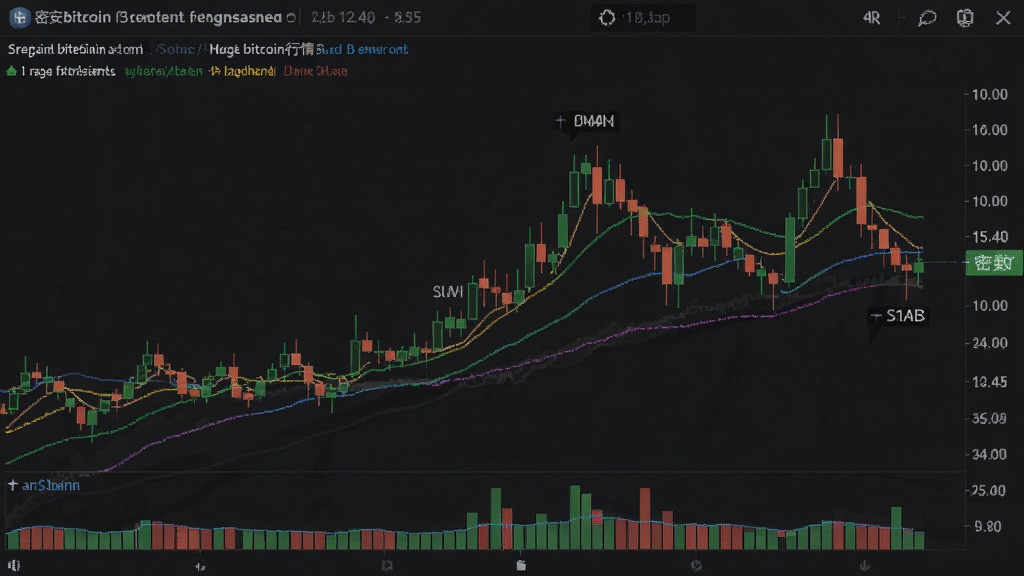1024x576 pixels.
Task: Click the book icon next to the close X
Action: coord(965,18)
